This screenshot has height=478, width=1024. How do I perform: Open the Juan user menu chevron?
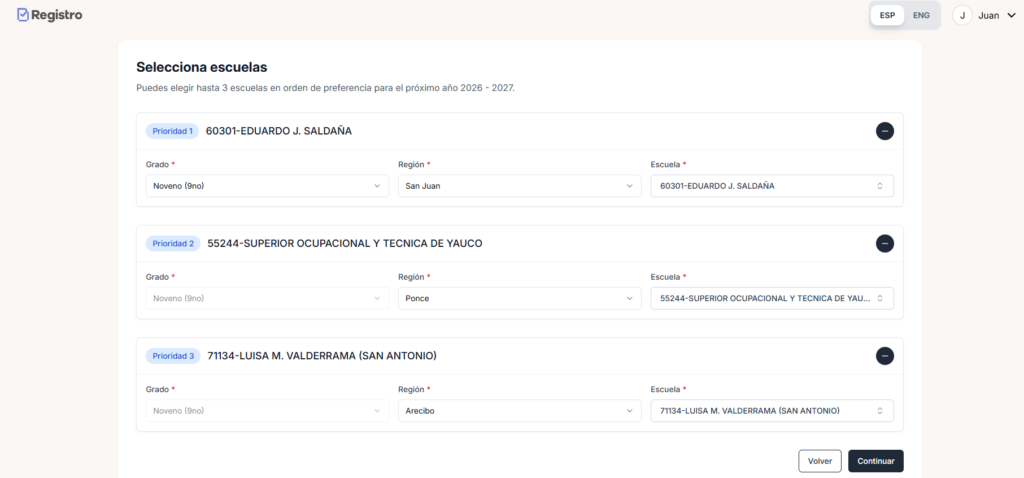[1010, 15]
